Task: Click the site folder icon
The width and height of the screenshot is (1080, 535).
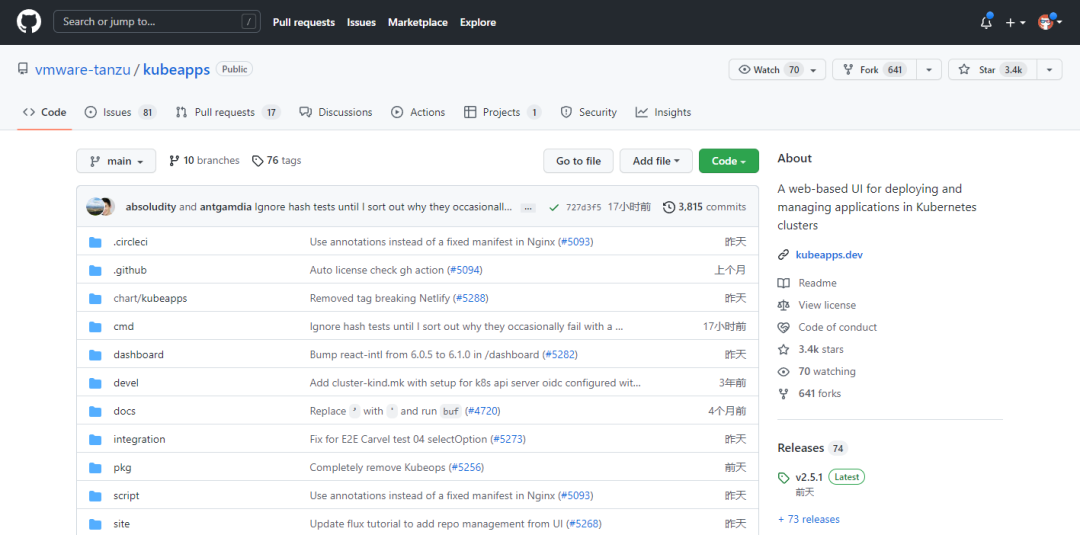Action: coord(95,524)
